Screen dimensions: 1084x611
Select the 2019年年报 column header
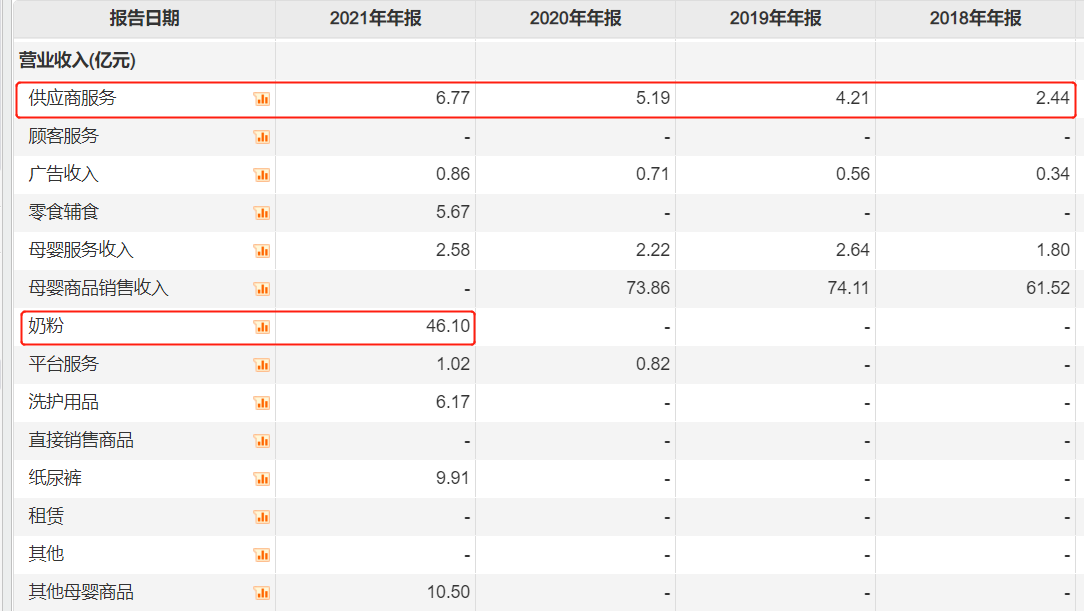point(775,19)
